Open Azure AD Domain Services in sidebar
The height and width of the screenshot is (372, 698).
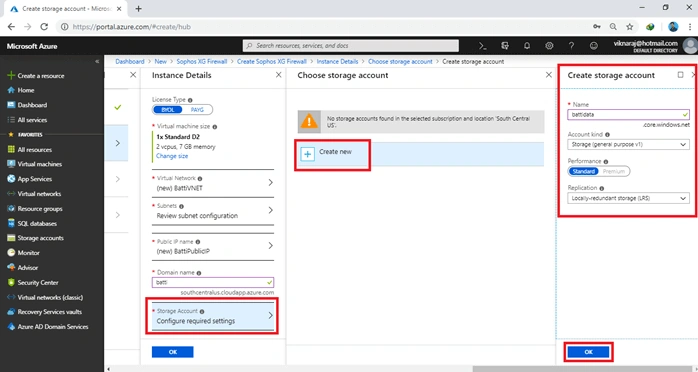click(x=48, y=327)
